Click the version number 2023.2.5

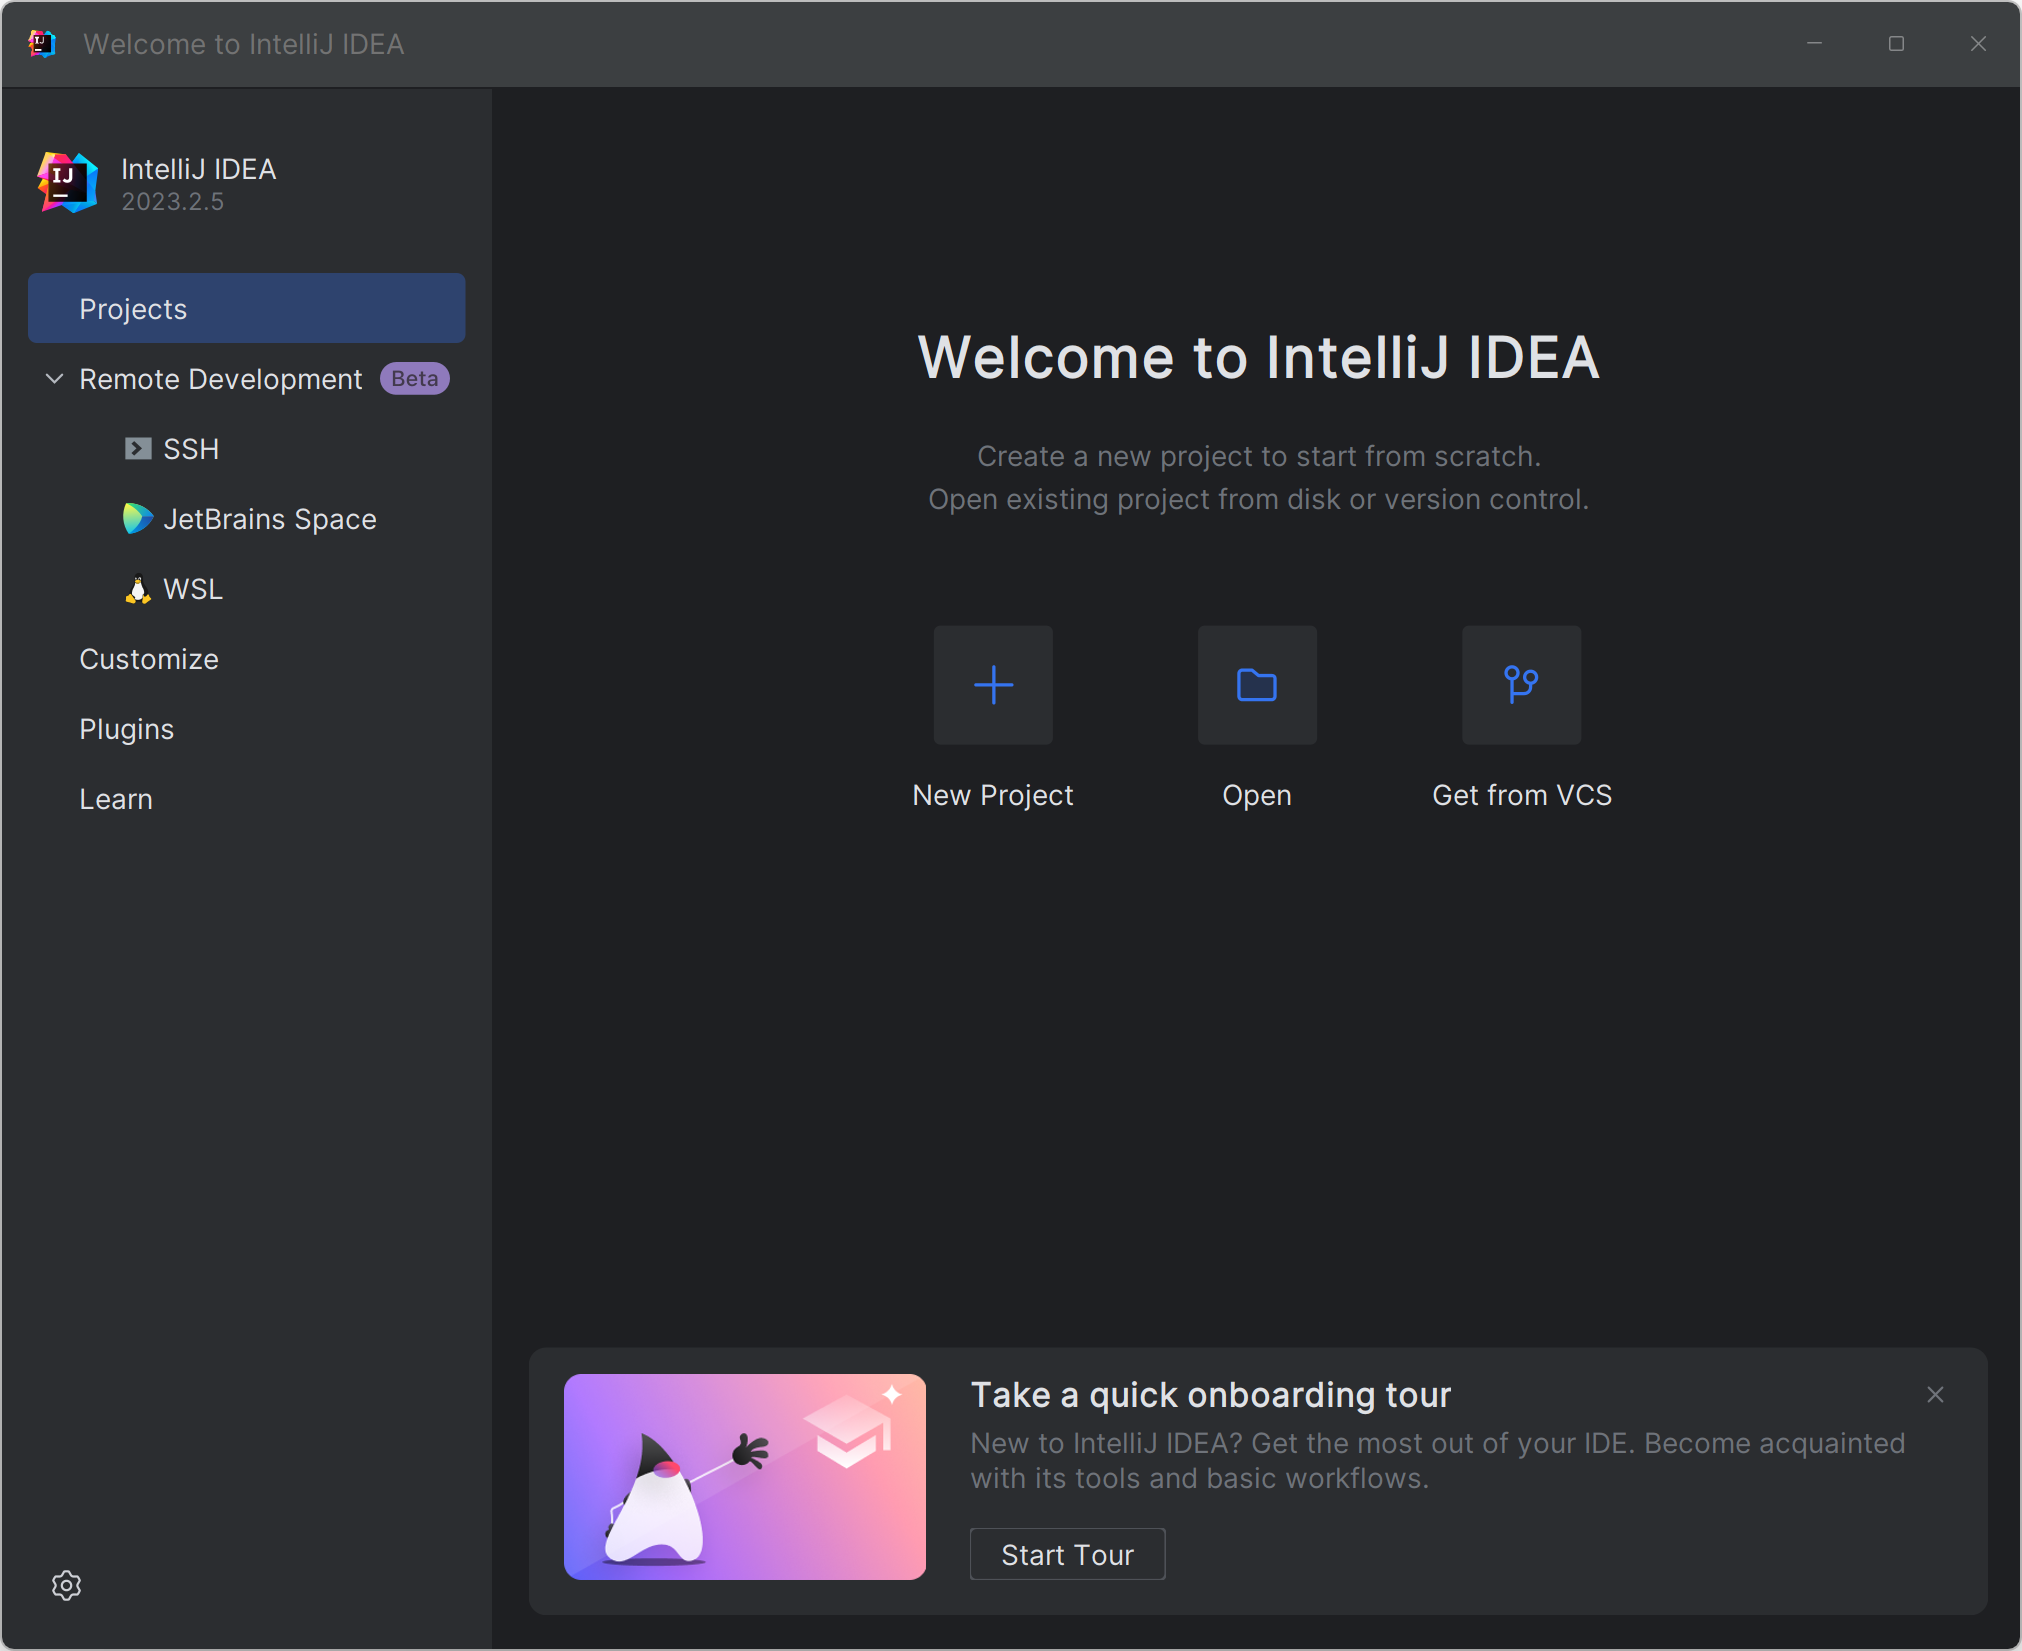pyautogui.click(x=173, y=202)
